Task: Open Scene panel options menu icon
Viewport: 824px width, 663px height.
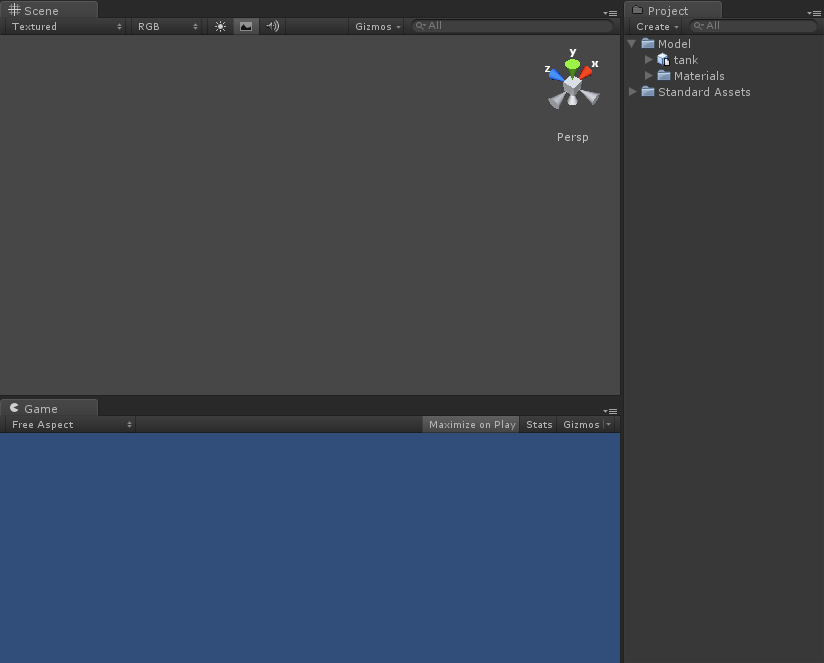Action: click(610, 13)
